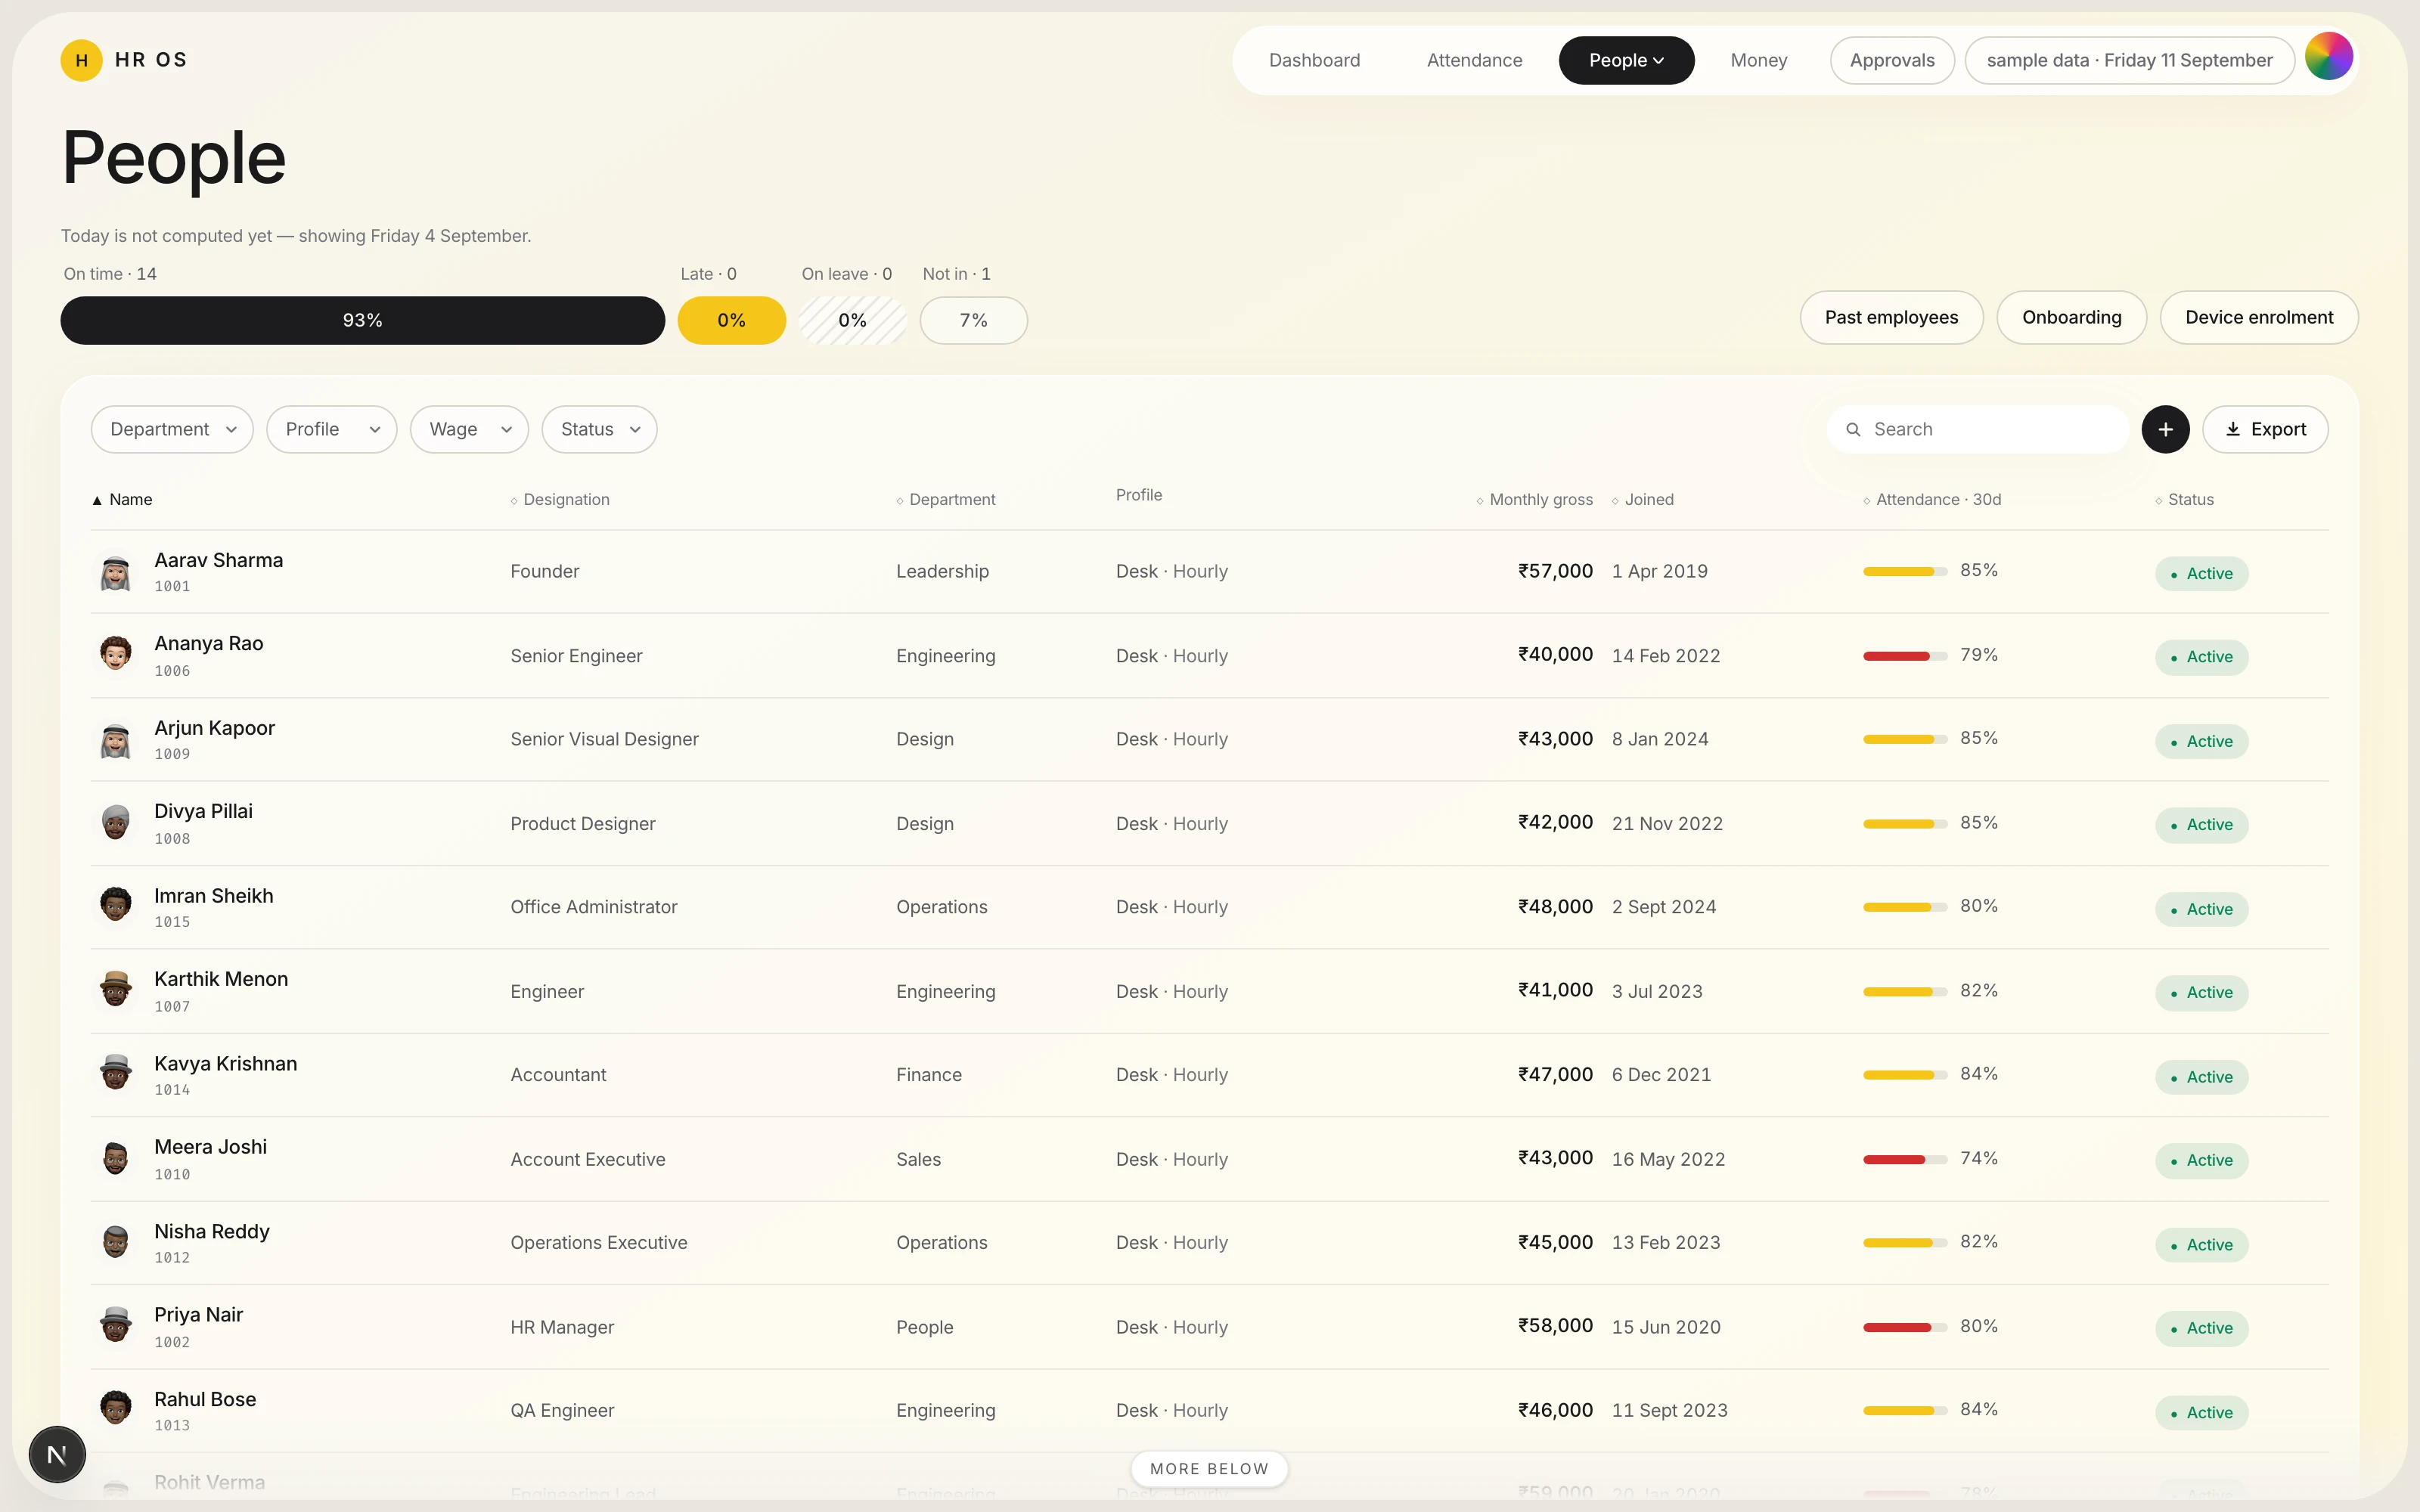The height and width of the screenshot is (1512, 2420).
Task: Switch to the Attendance tab
Action: (x=1474, y=60)
